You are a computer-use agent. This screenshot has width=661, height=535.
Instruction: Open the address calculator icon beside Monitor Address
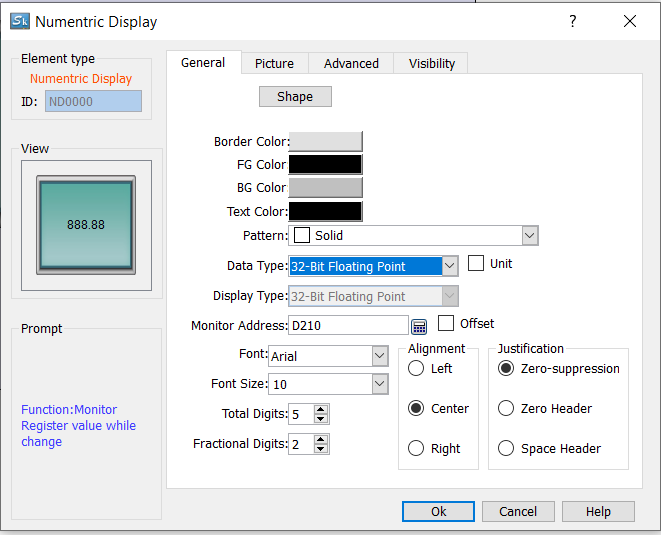(x=419, y=327)
